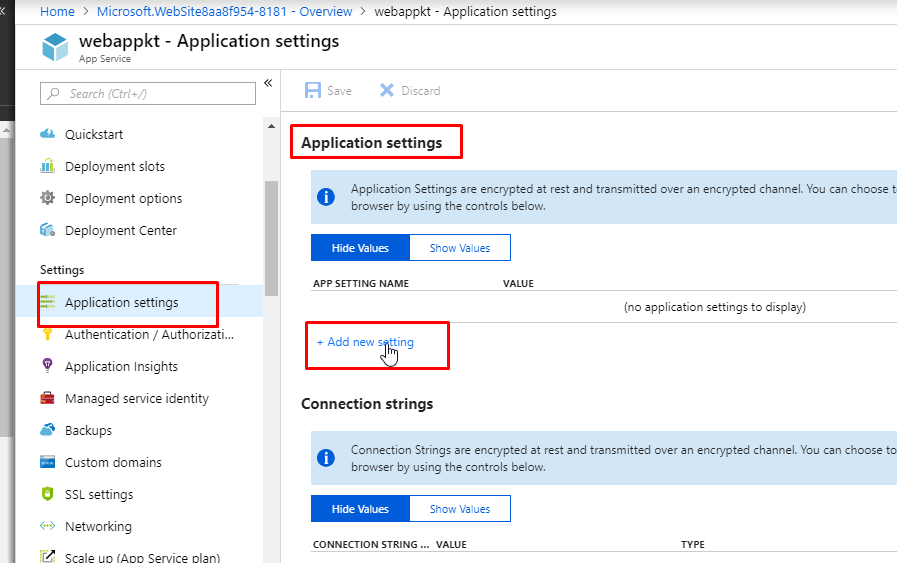Click Add new setting link
897x563 pixels.
coord(365,342)
